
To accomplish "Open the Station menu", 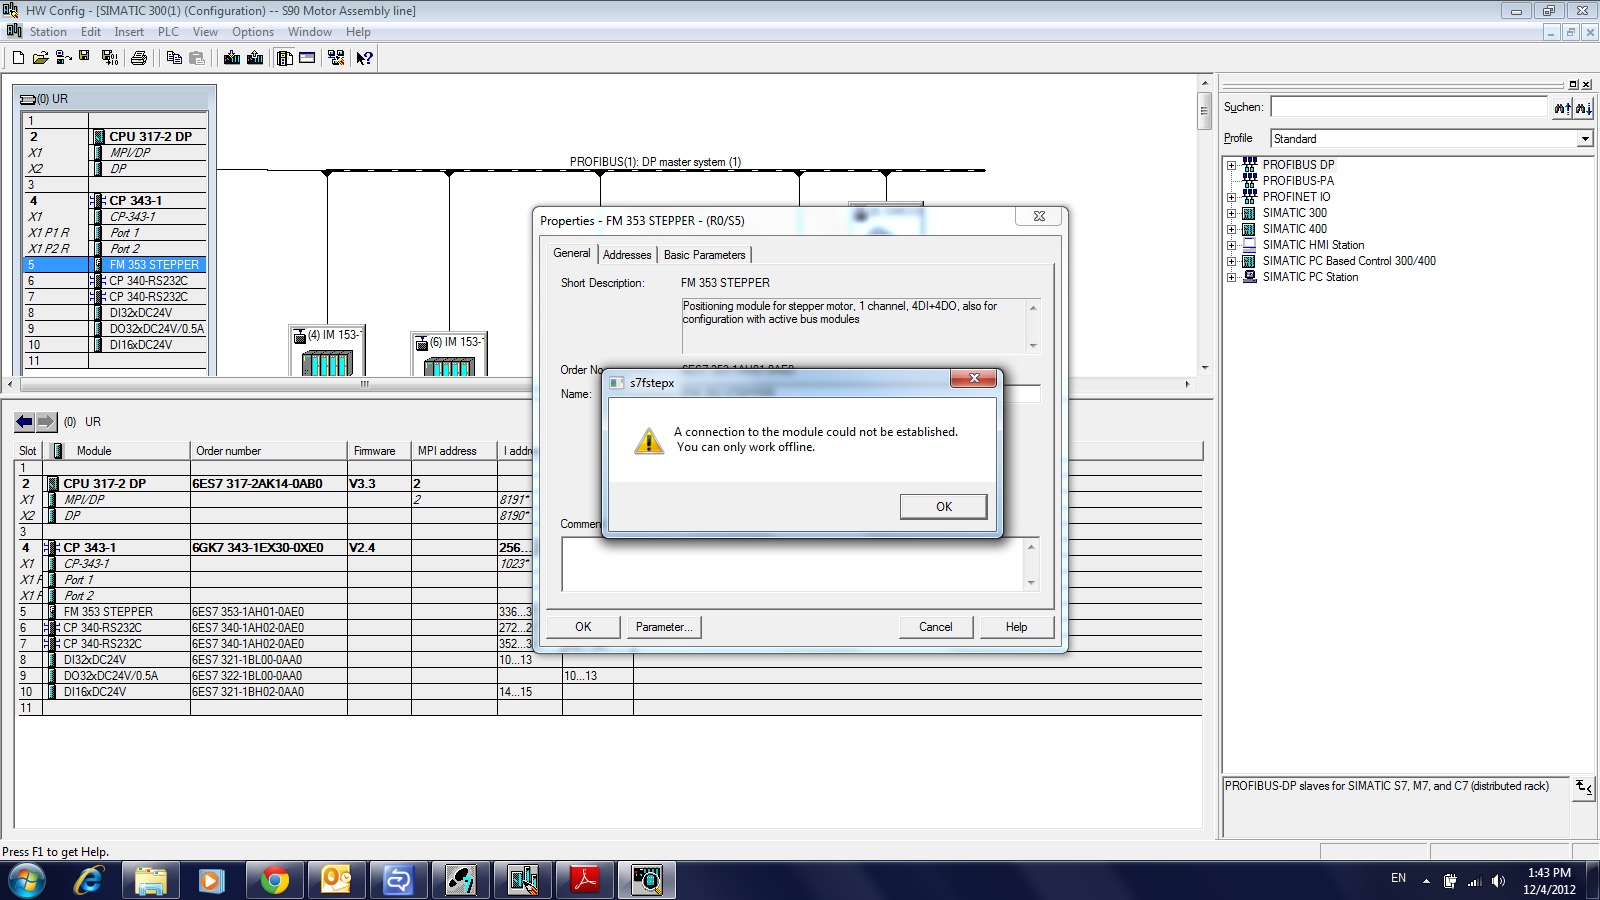I will 48,32.
